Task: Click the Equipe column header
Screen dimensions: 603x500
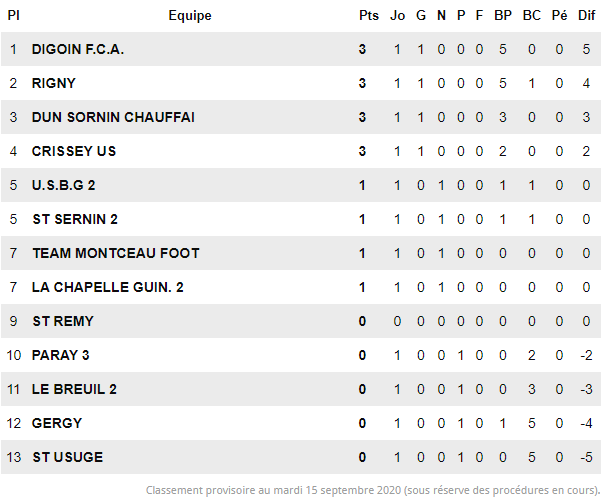Action: (190, 15)
